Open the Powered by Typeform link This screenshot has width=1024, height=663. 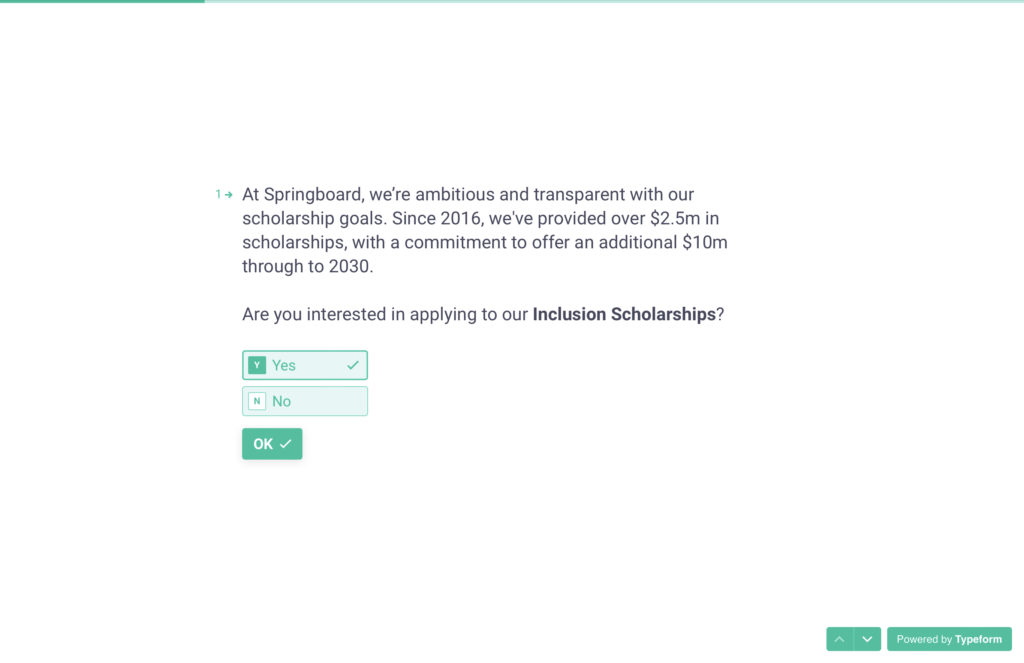pos(949,639)
